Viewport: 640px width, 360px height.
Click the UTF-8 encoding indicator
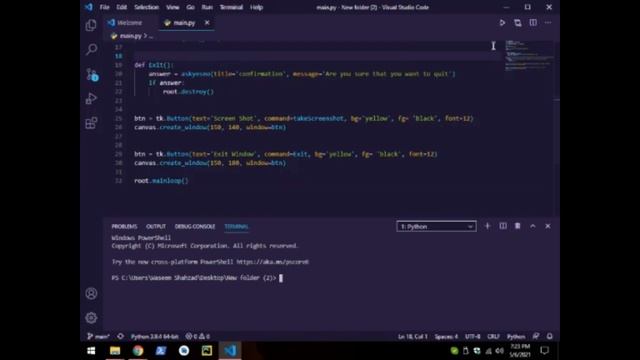[x=473, y=336]
